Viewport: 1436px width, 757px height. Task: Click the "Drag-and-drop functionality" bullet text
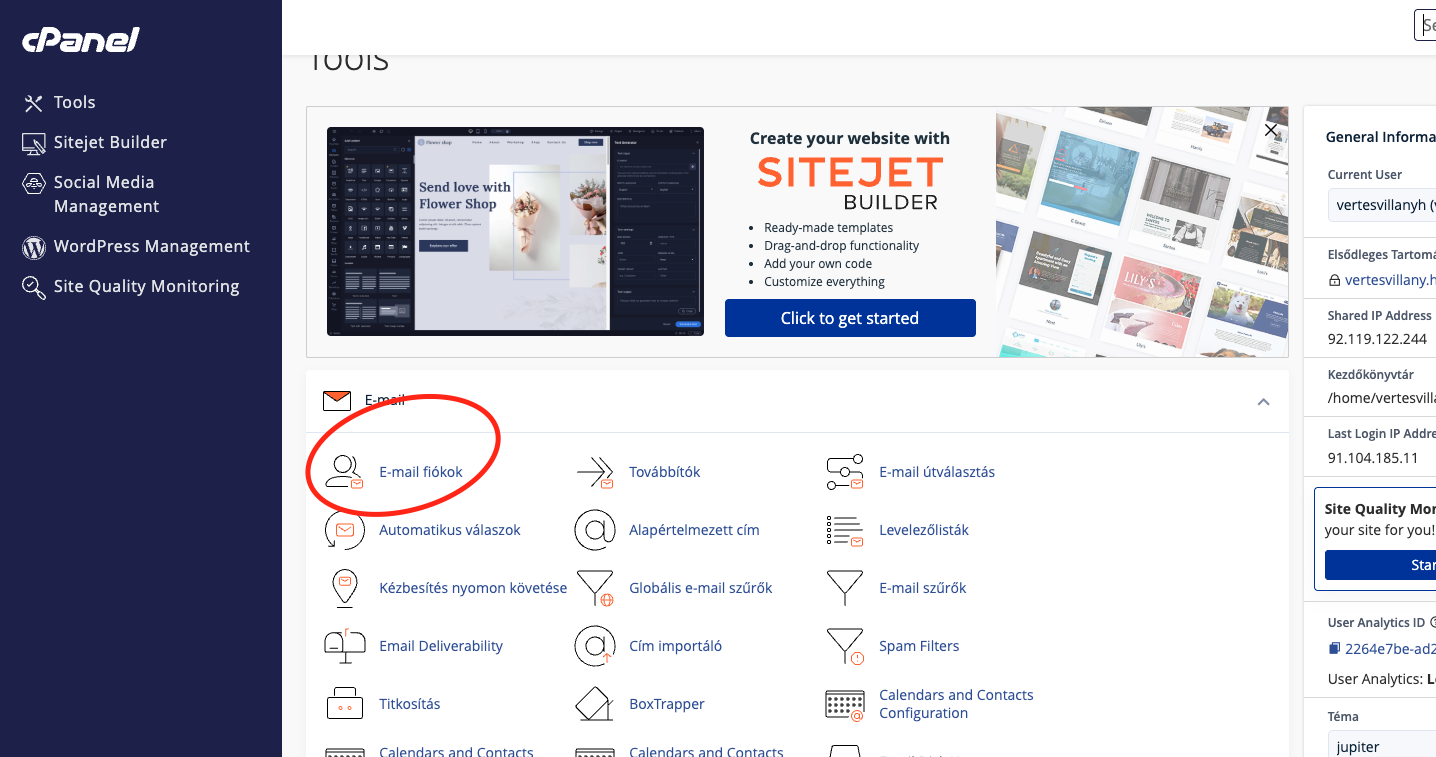(x=841, y=246)
